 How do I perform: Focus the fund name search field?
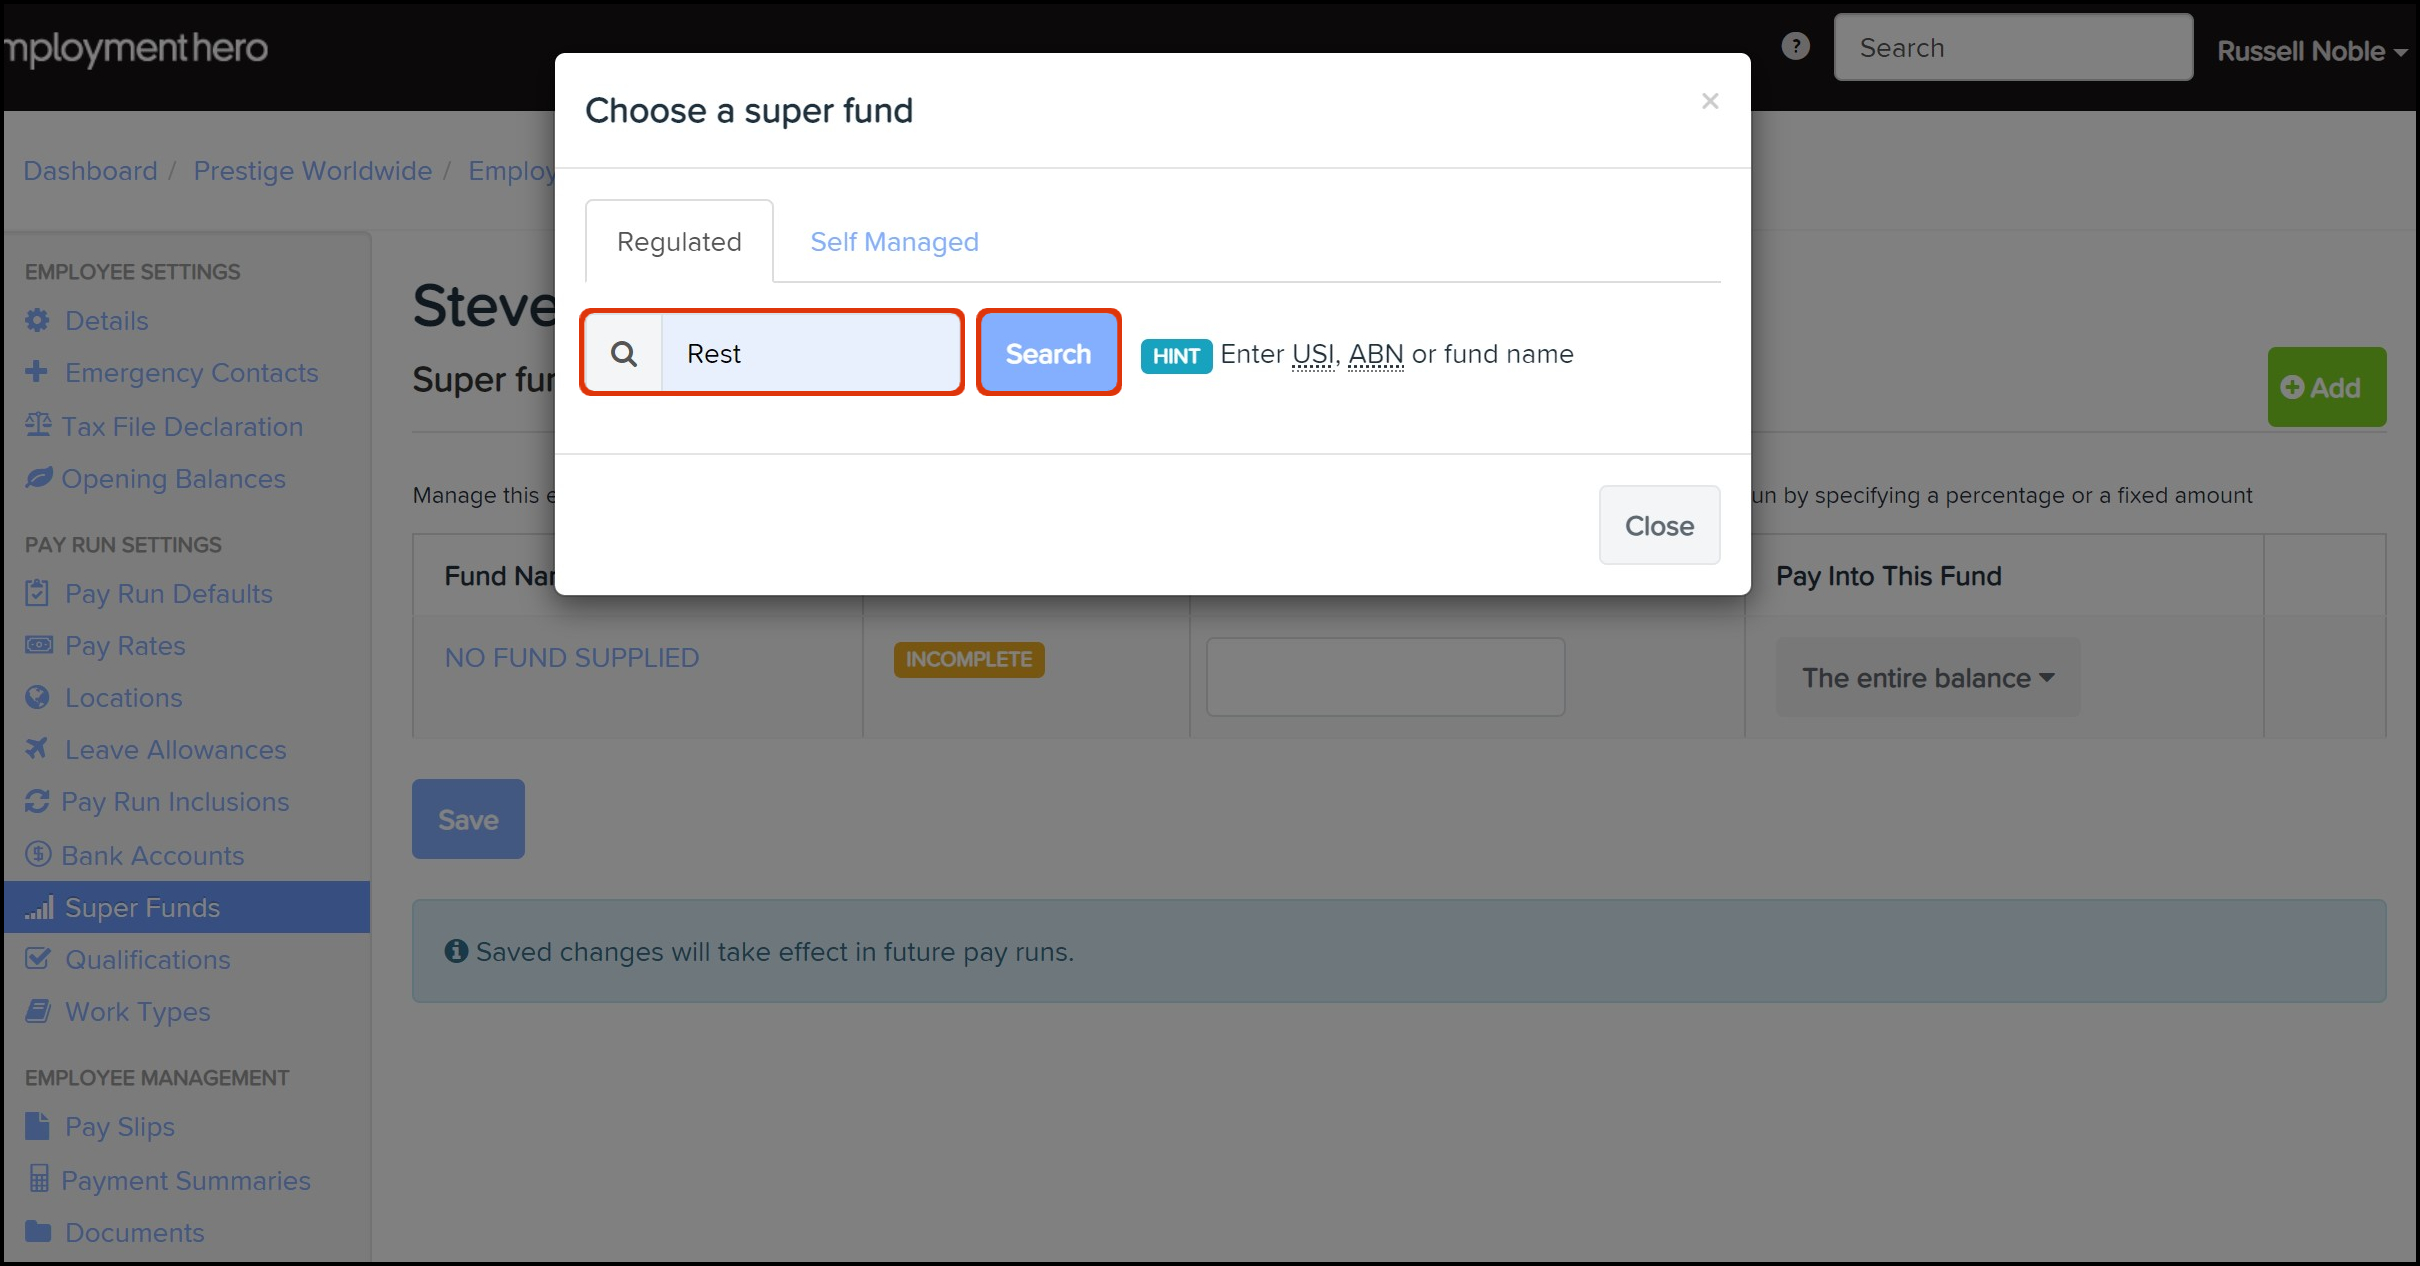[810, 354]
